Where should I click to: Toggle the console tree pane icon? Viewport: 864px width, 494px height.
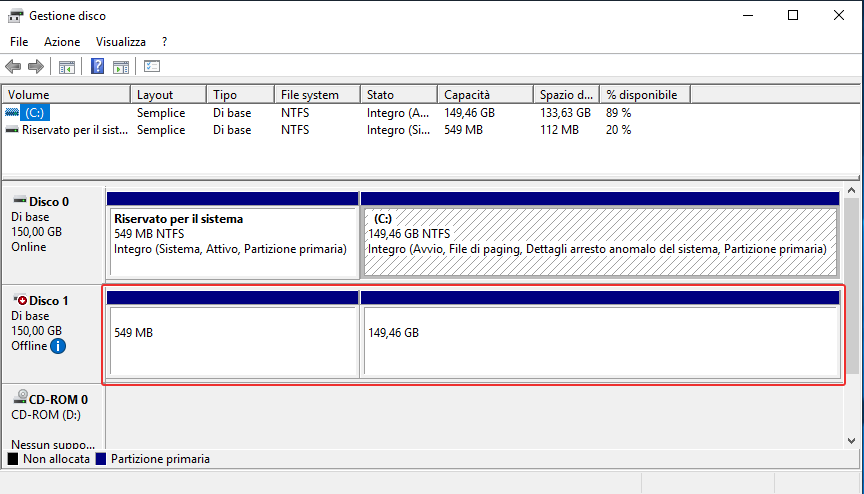67,67
